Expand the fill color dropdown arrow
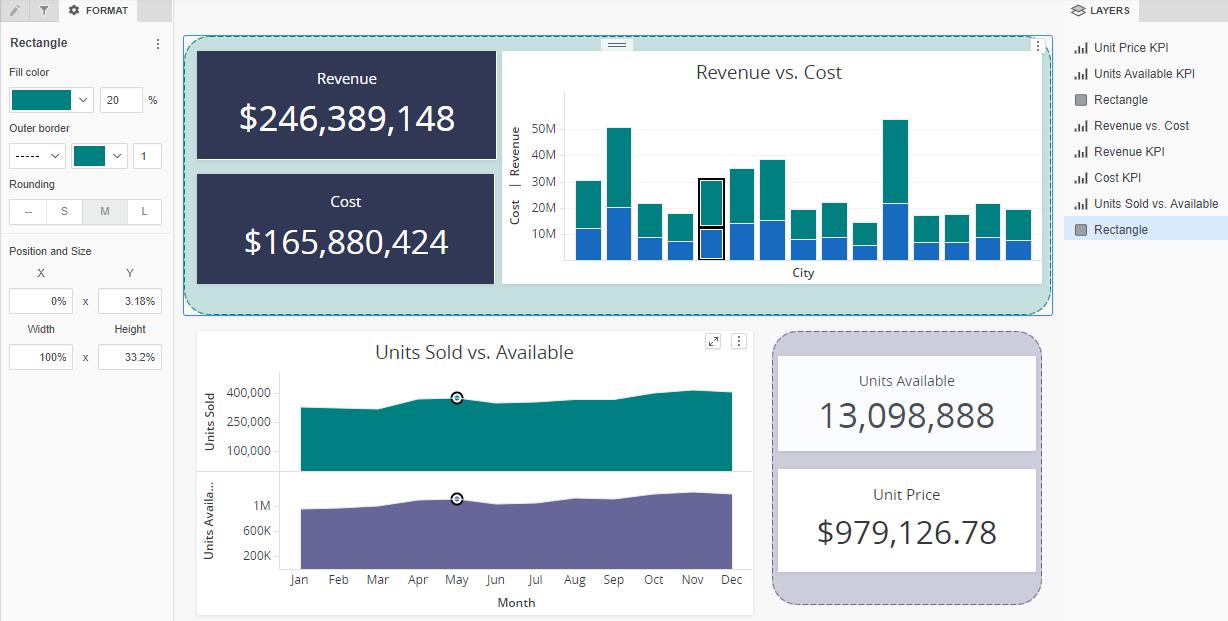Image resolution: width=1228 pixels, height=621 pixels. [x=84, y=100]
